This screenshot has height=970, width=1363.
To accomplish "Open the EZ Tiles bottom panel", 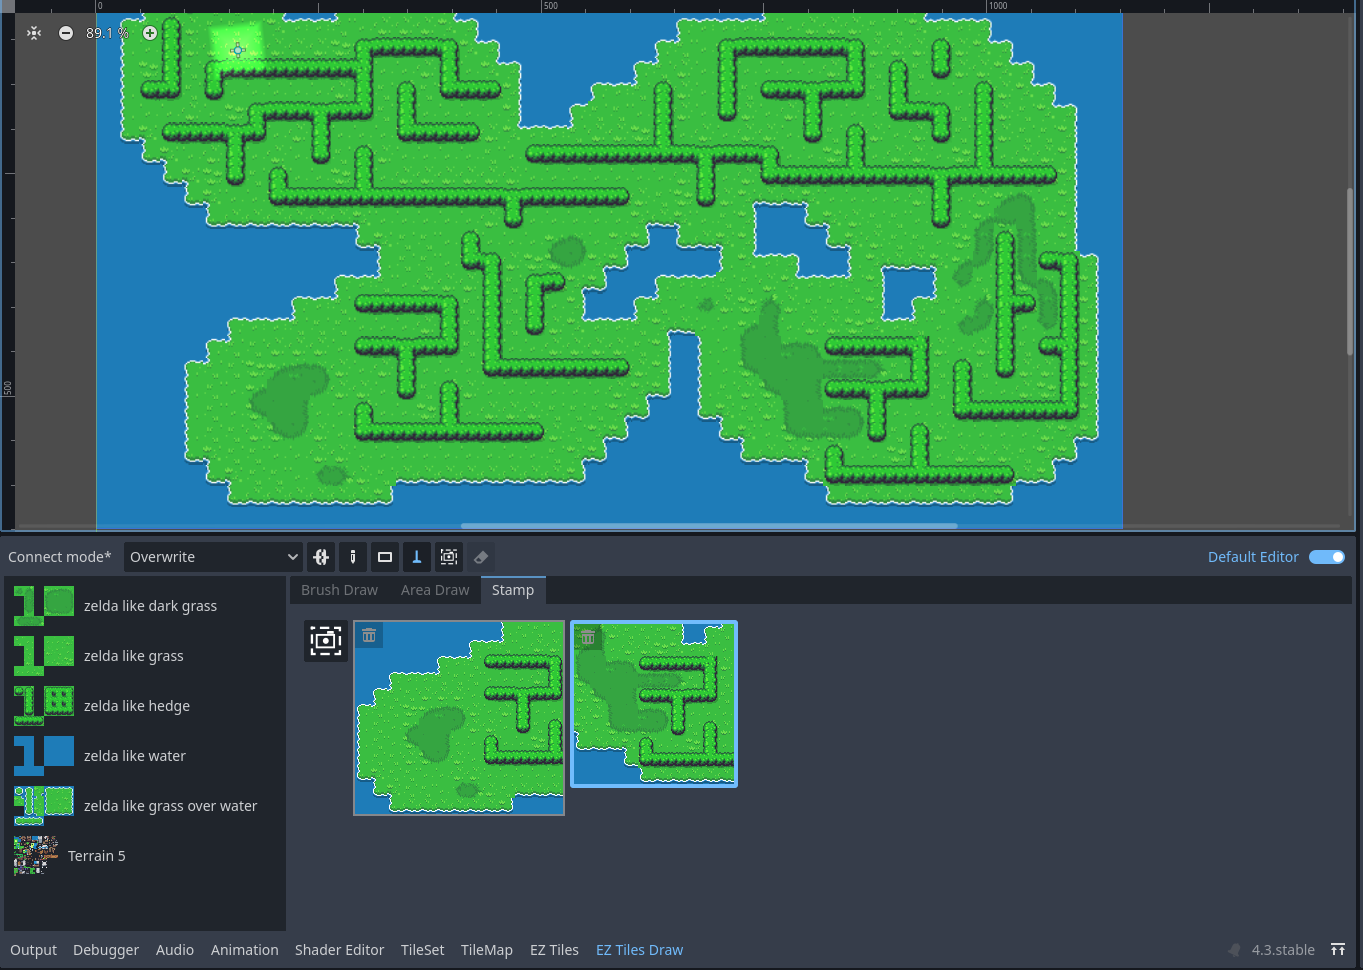I will 554,950.
